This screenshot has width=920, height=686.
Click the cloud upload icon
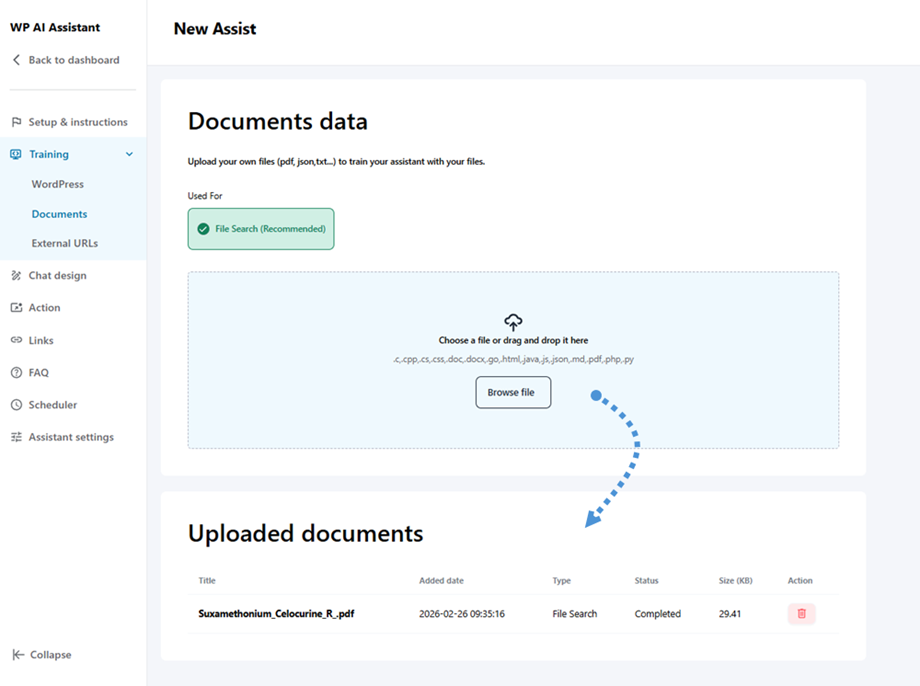click(513, 322)
